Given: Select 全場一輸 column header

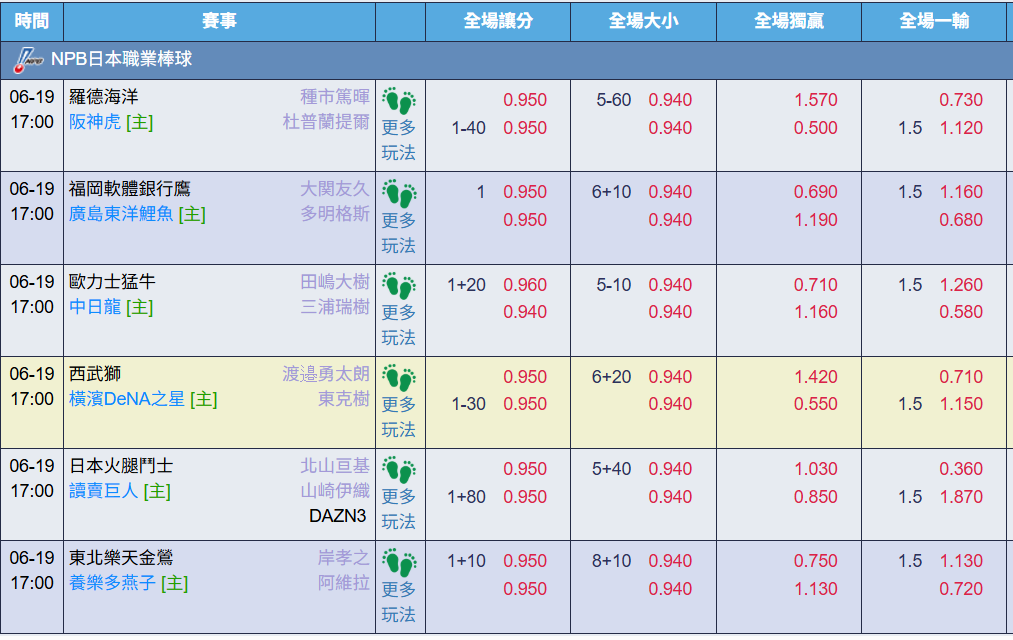Looking at the screenshot, I should [x=935, y=21].
